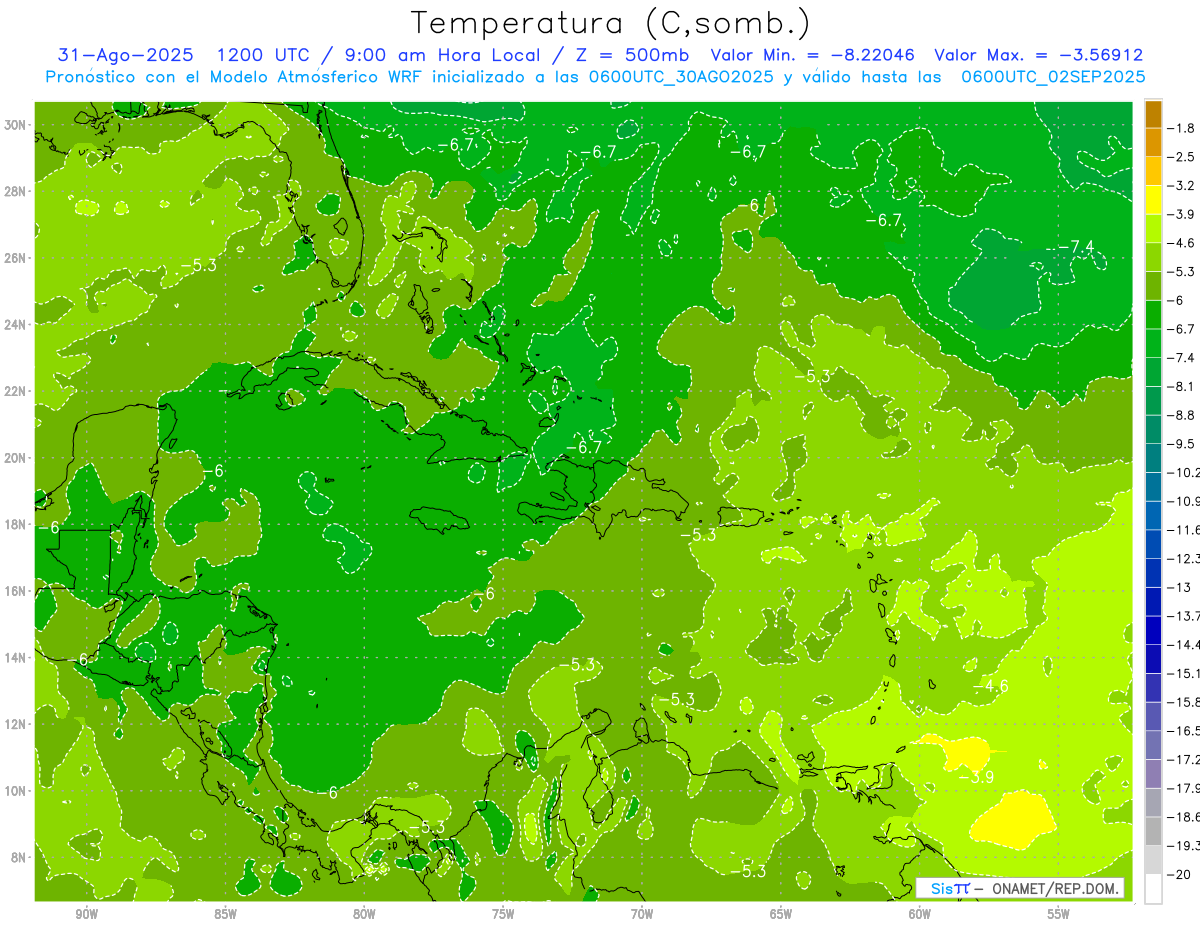Click the "18N" latitude axis label
Screen dimensions: 1200x927
(x=15, y=524)
